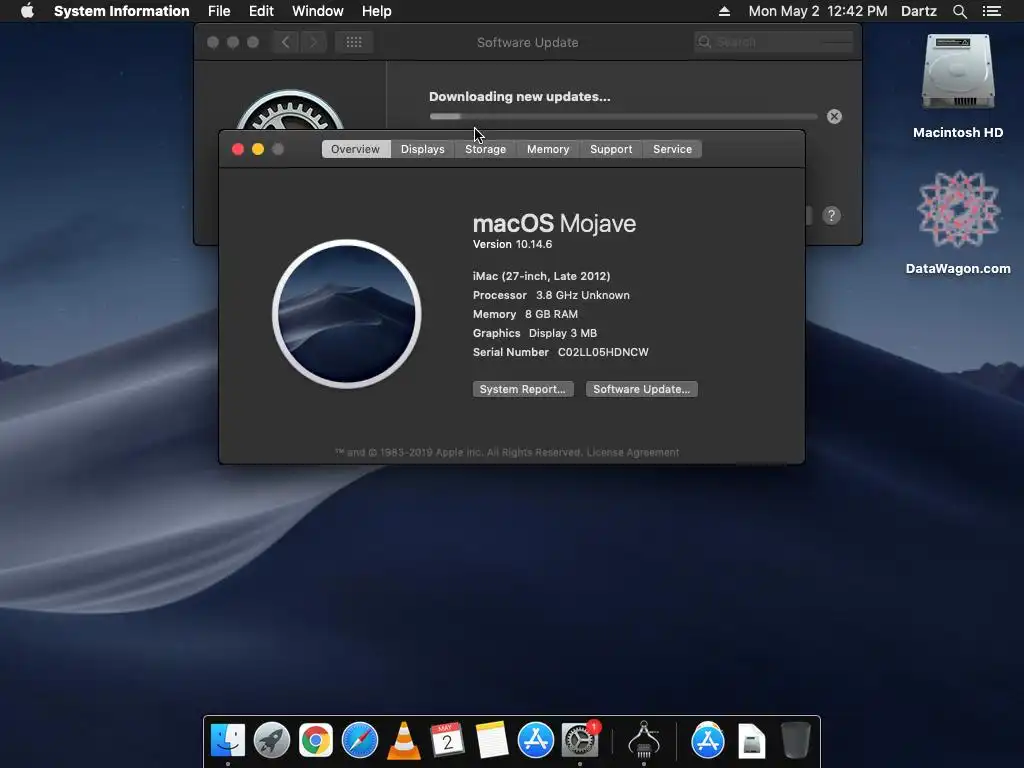Open Finder from the Dock
The height and width of the screenshot is (768, 1024).
(x=228, y=740)
